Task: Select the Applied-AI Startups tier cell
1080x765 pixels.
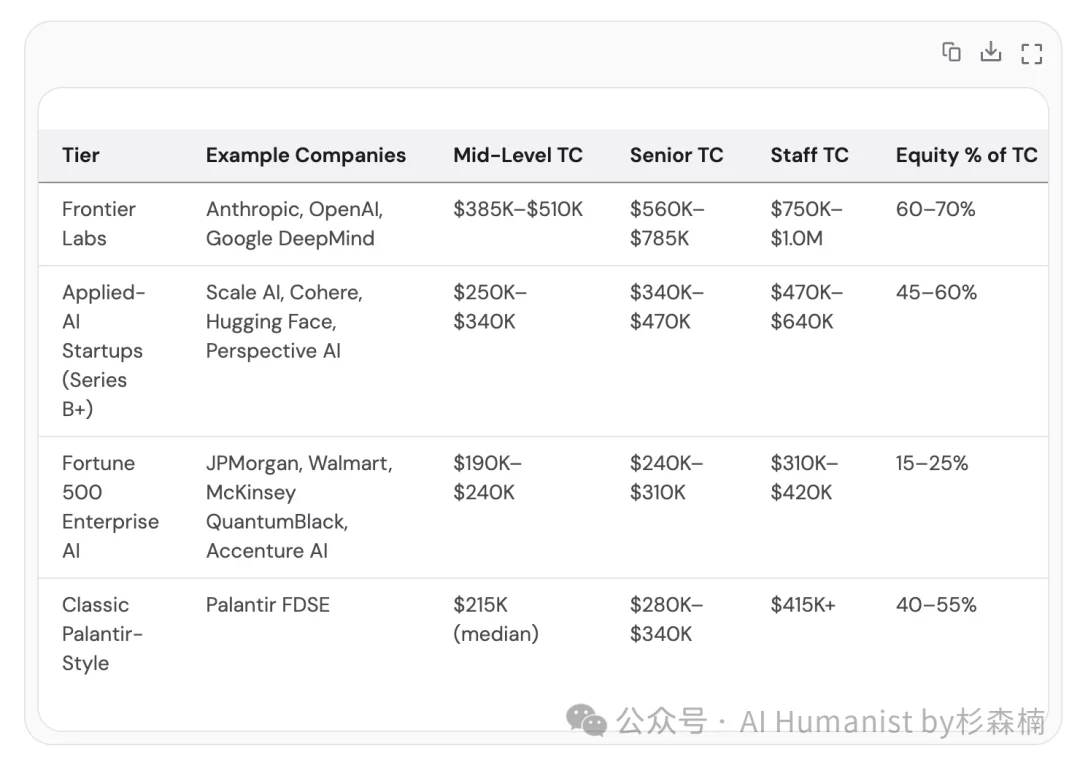Action: (103, 350)
